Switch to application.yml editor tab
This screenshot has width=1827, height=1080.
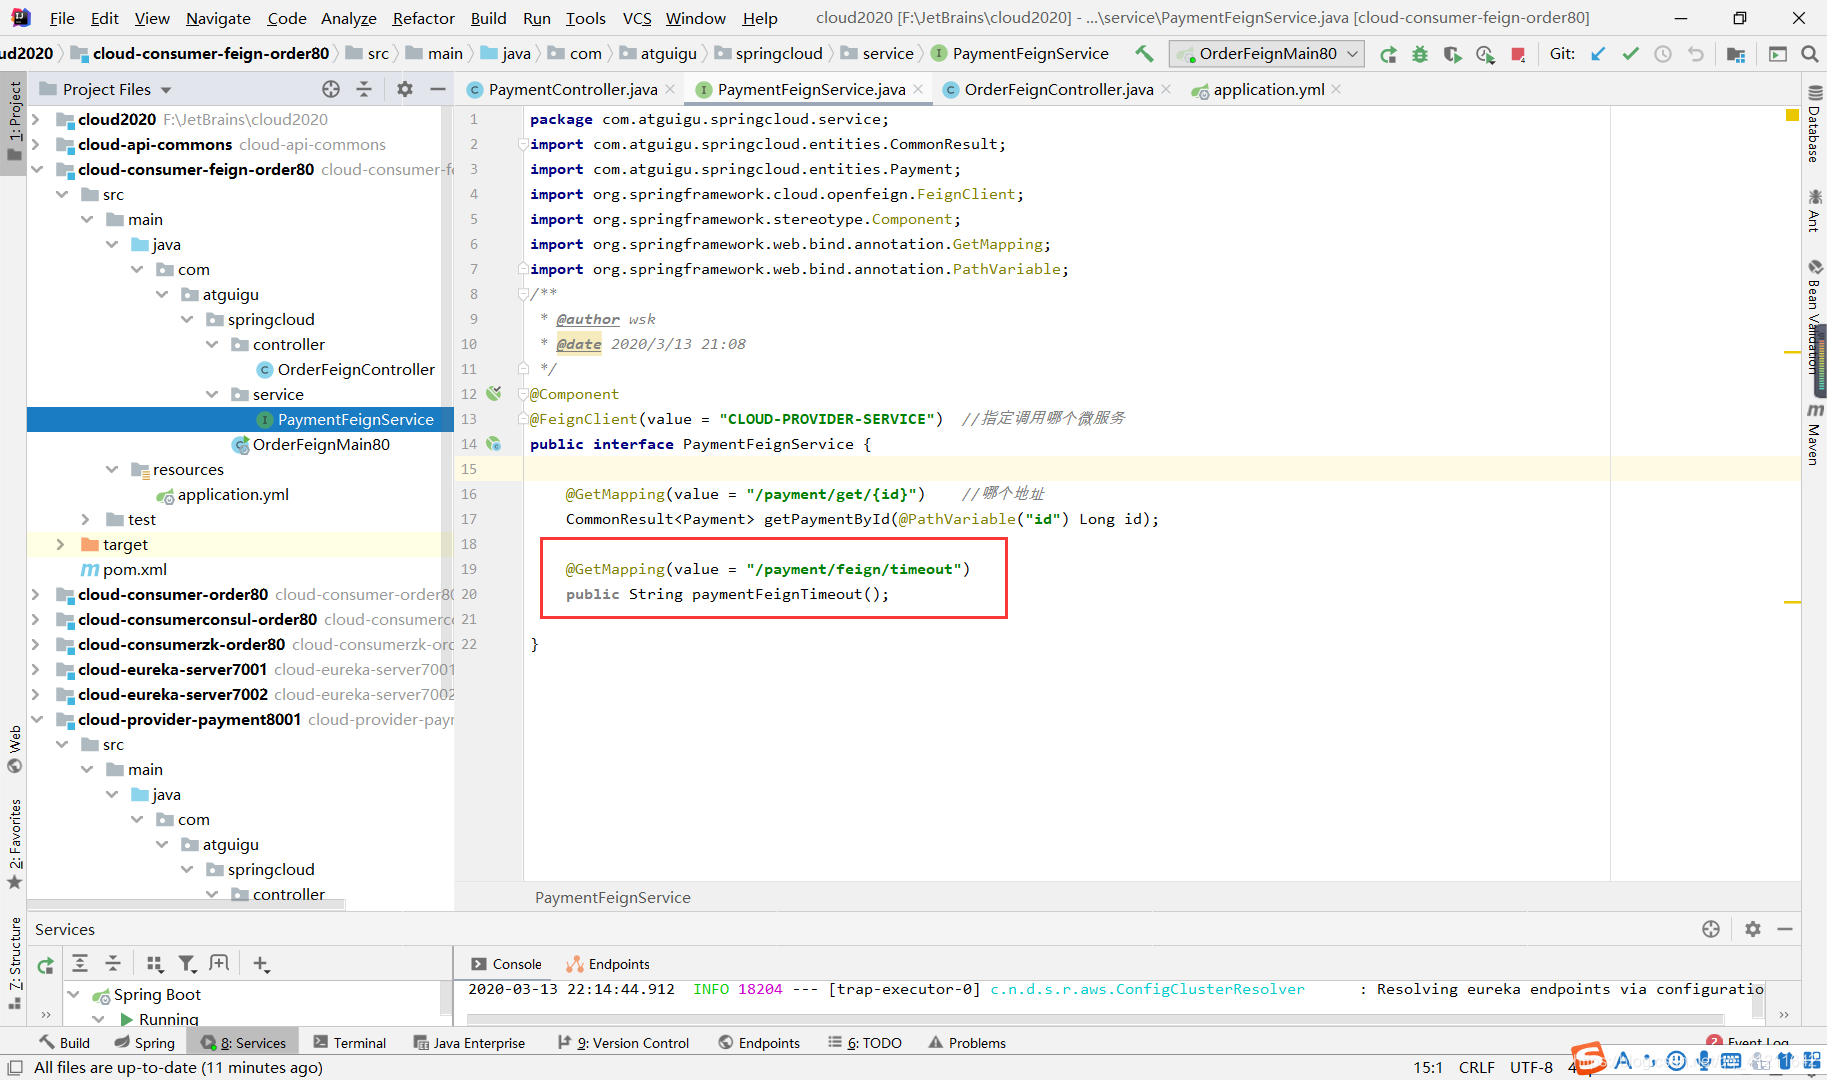pos(1268,89)
